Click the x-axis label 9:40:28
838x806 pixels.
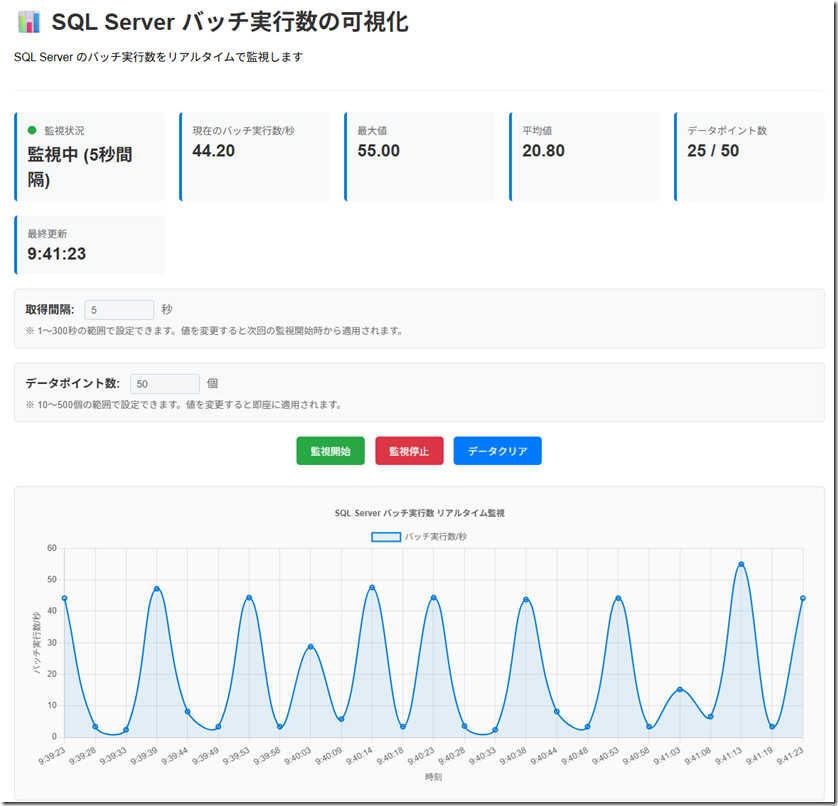point(452,755)
